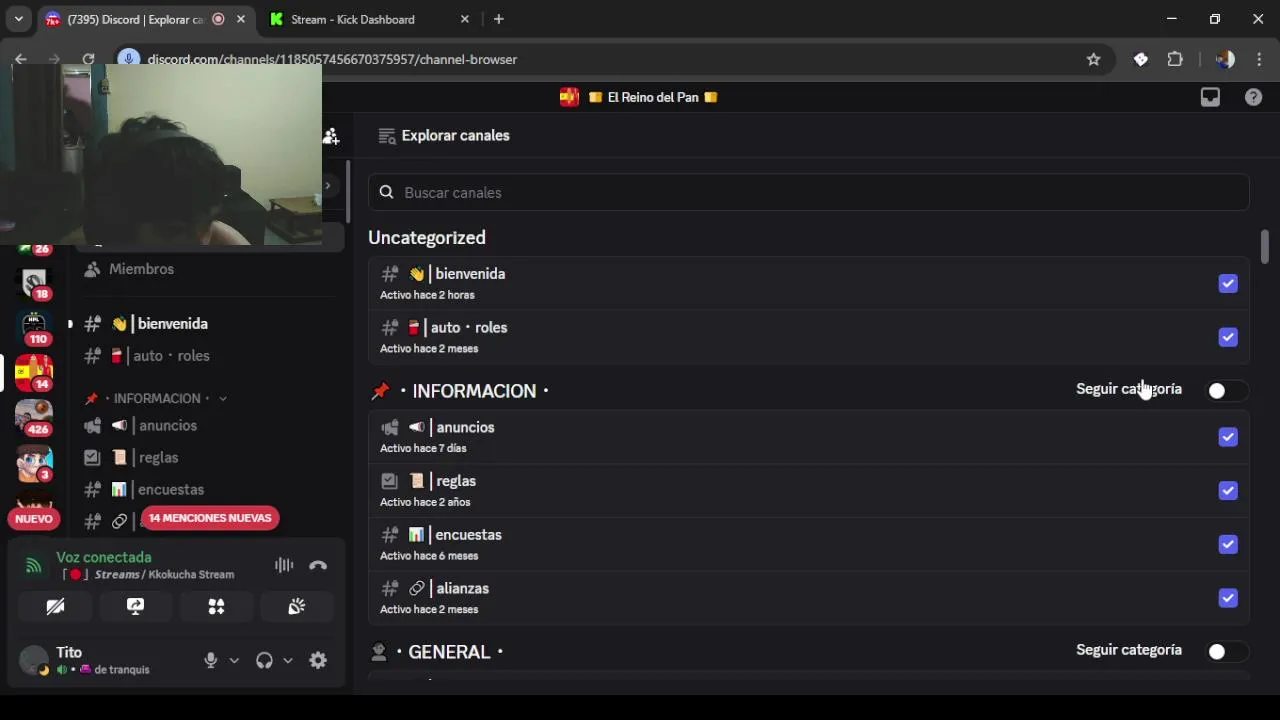This screenshot has width=1280, height=720.
Task: Open server with 110 badge
Action: [34, 327]
